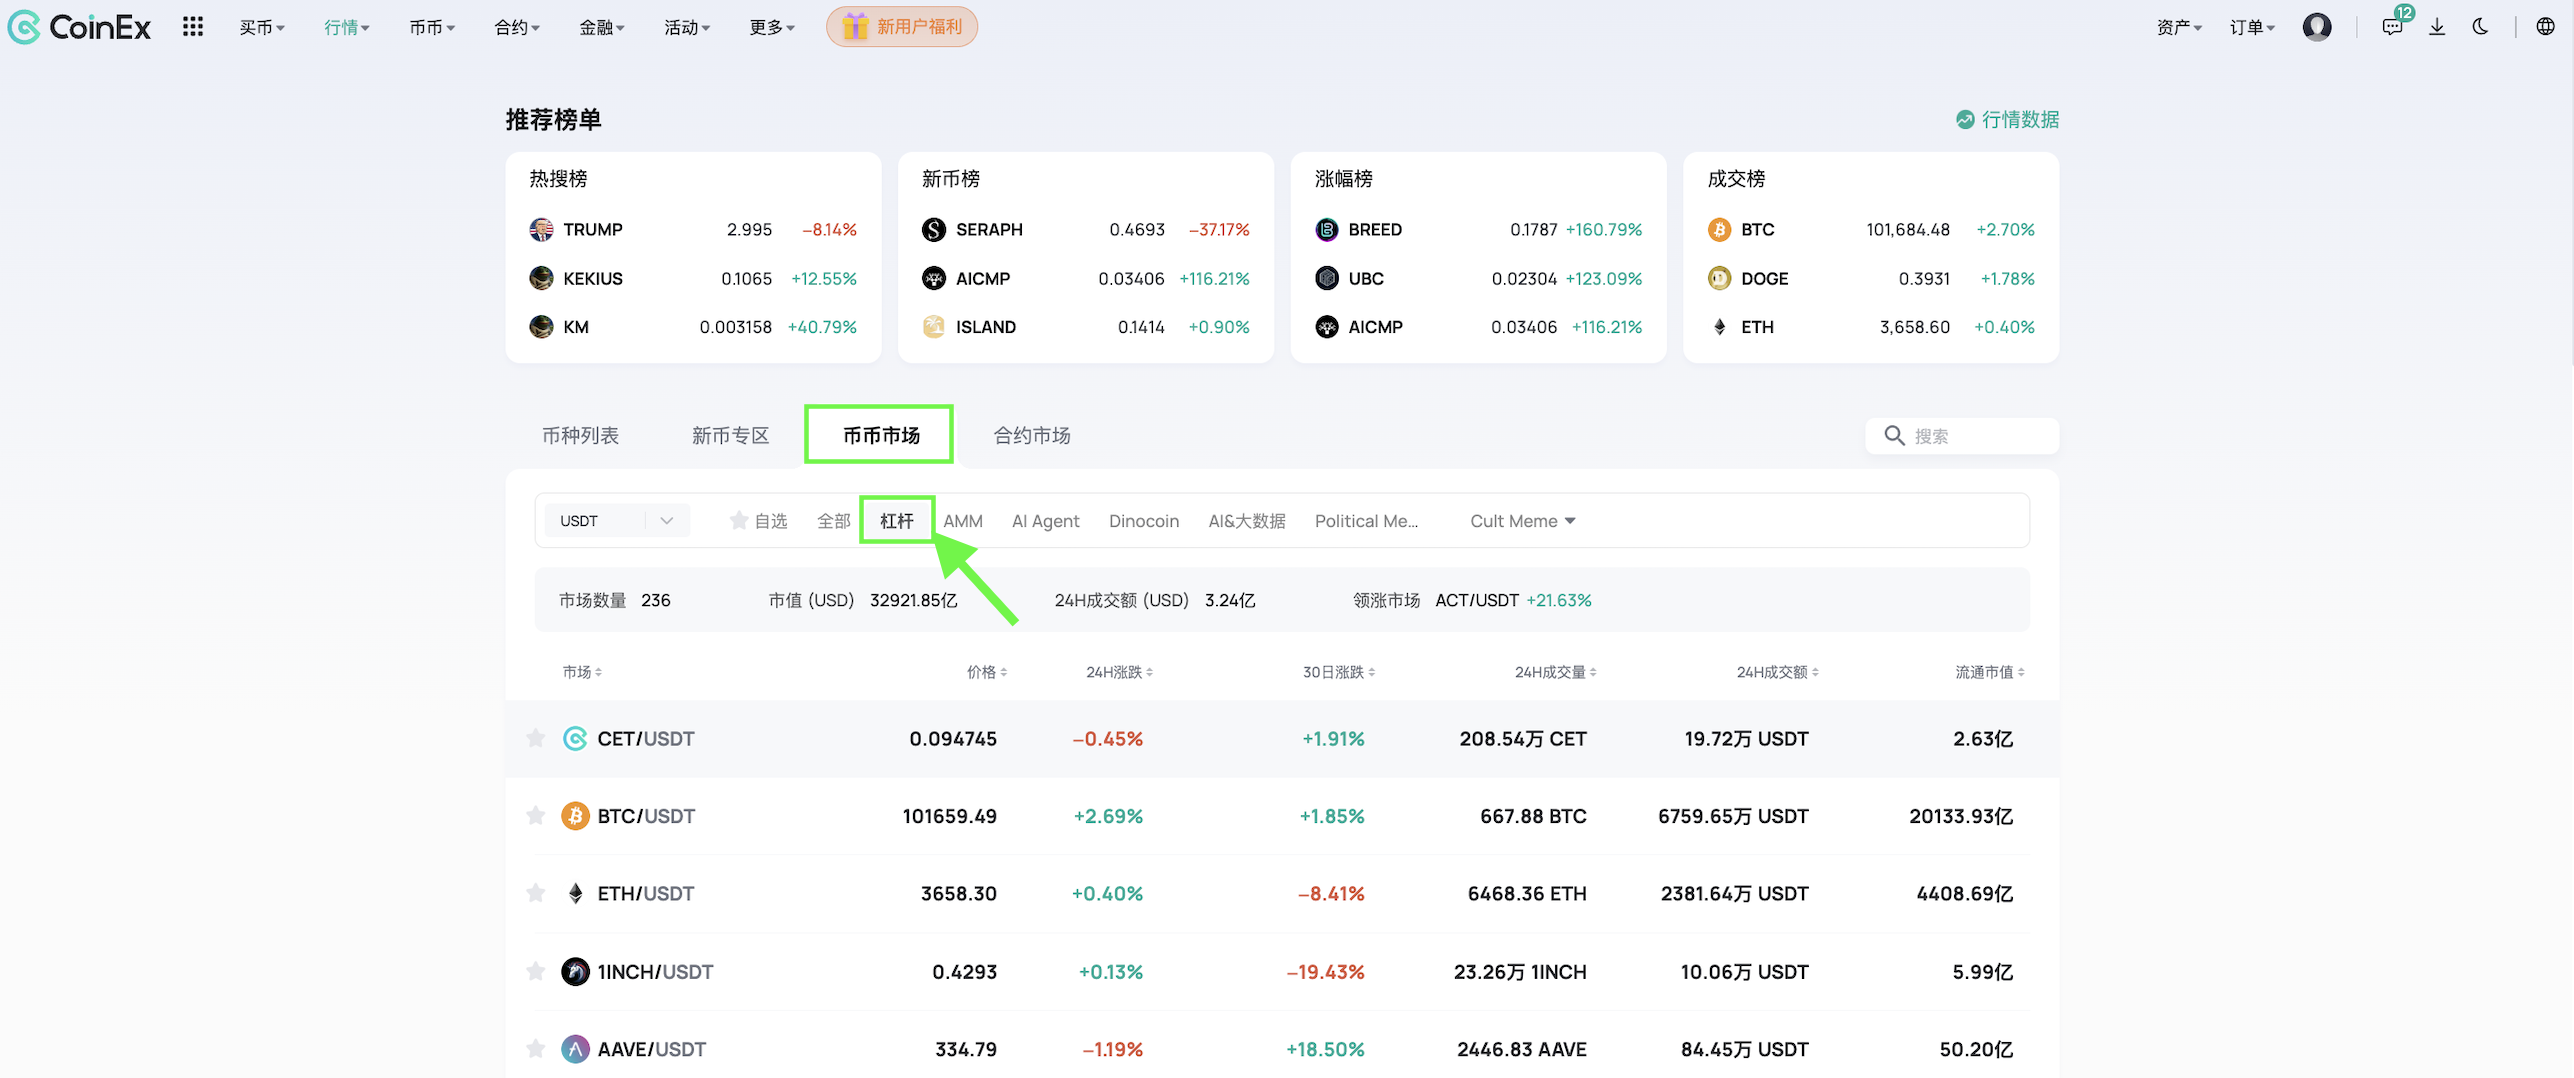Viewport: 2574px width, 1078px height.
Task: Favorite 1INCH/USDT with its star
Action: click(x=536, y=971)
